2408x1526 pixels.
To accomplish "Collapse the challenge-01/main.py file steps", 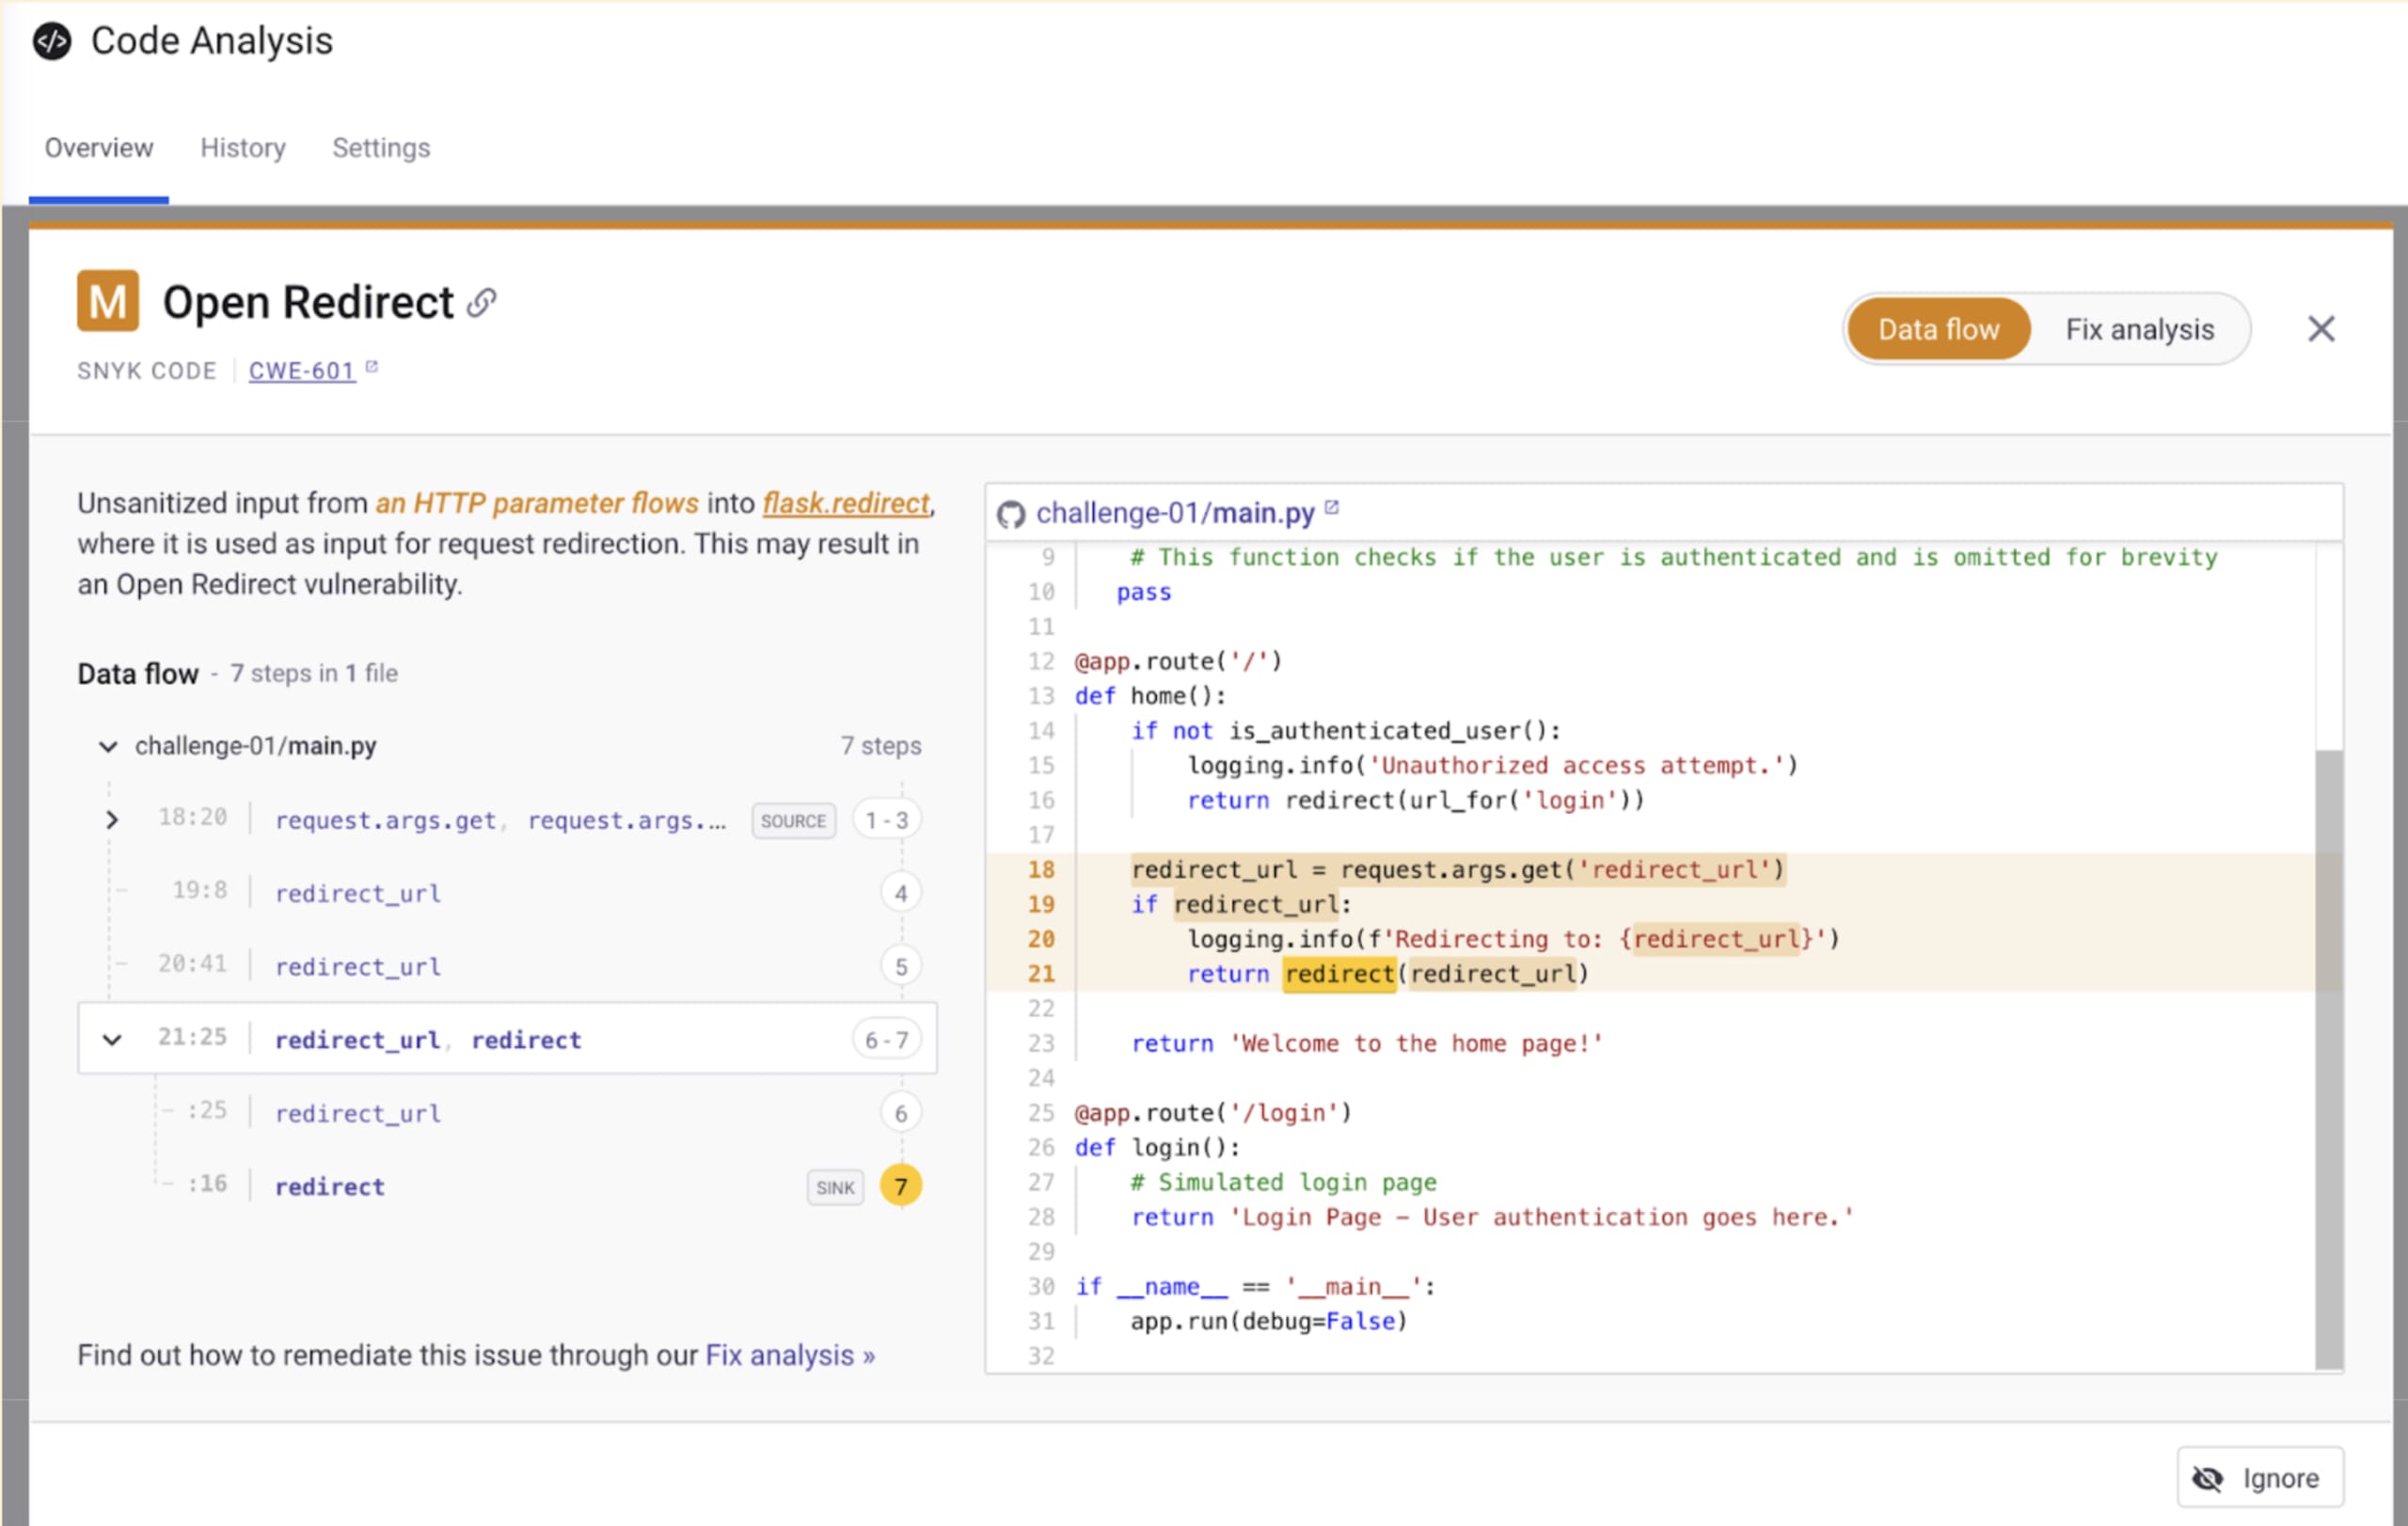I will 108,746.
